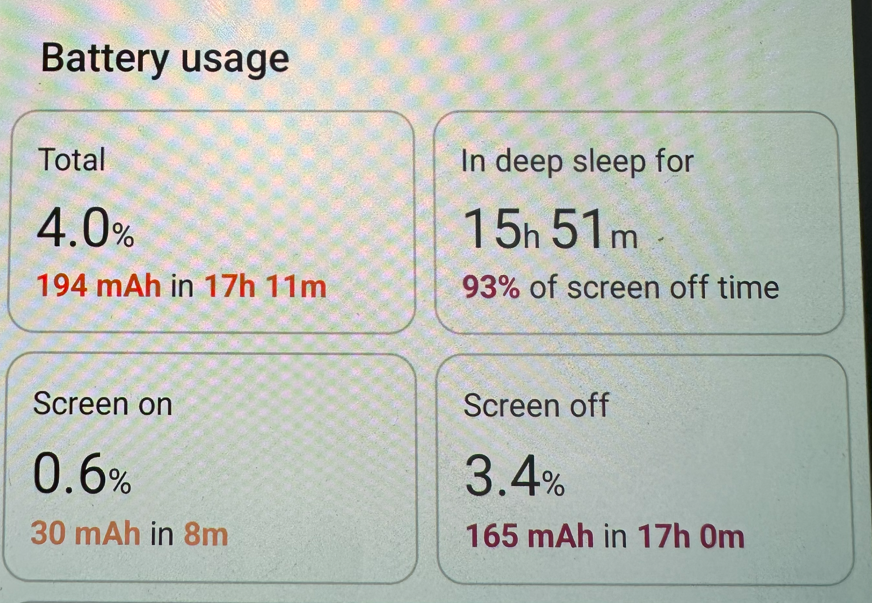Select the 0.6% screen on value
The image size is (872, 603).
[x=82, y=475]
